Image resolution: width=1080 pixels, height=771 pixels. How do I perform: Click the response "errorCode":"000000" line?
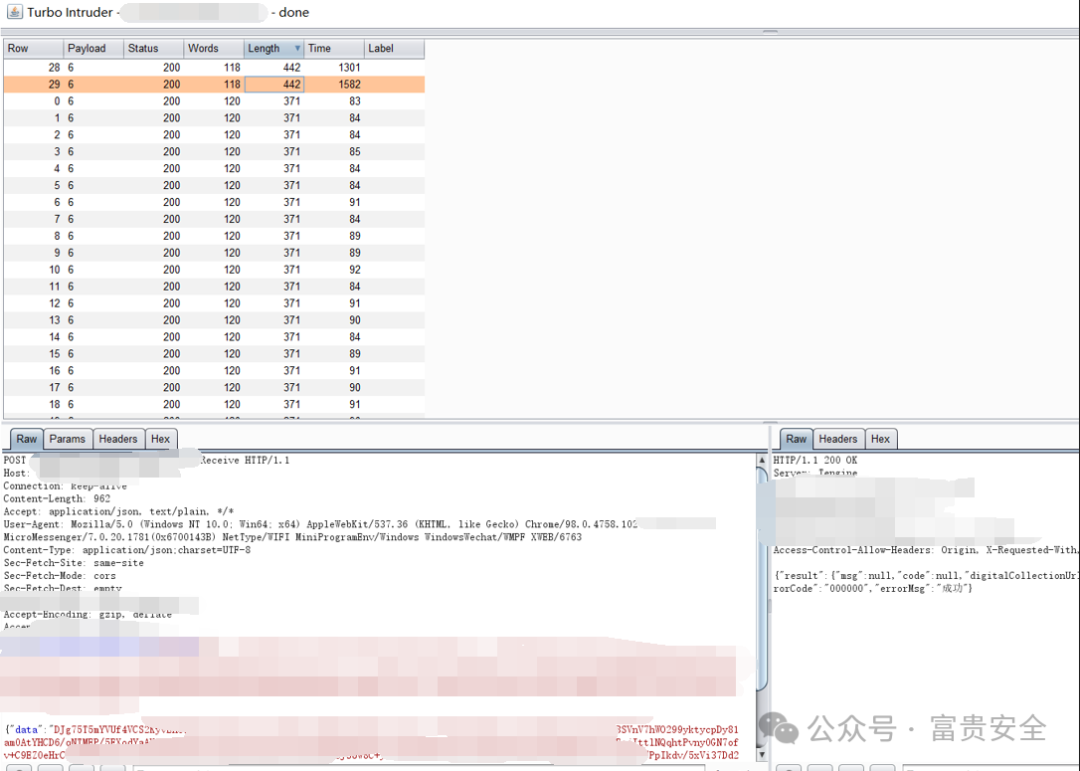pyautogui.click(x=873, y=588)
